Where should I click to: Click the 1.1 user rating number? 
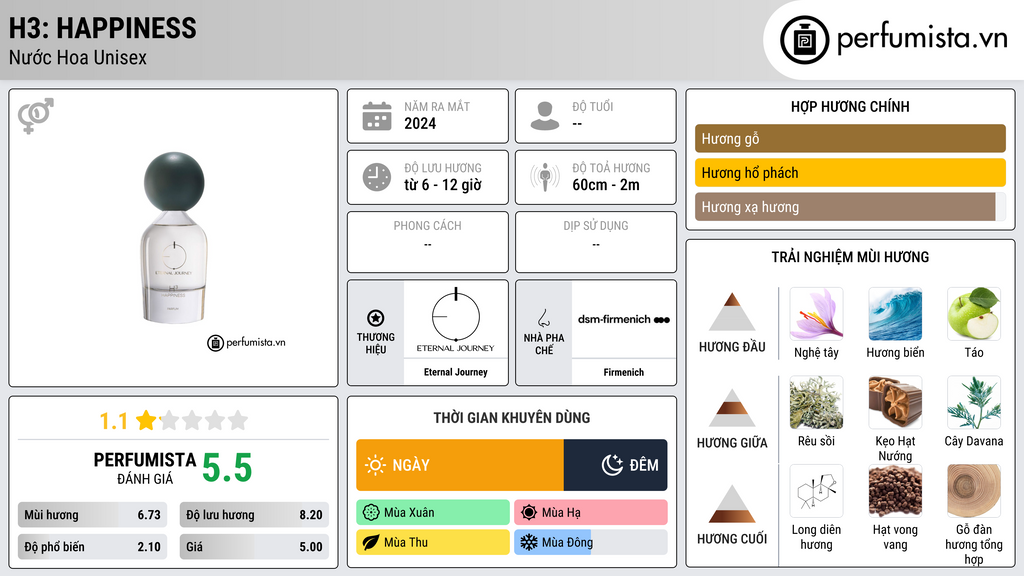[x=113, y=421]
